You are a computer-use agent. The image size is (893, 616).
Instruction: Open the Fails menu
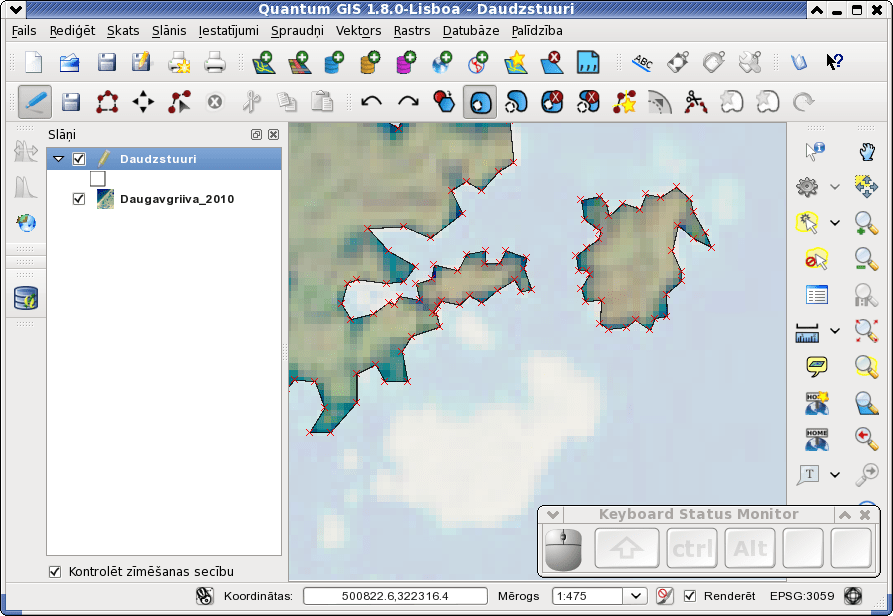(24, 31)
